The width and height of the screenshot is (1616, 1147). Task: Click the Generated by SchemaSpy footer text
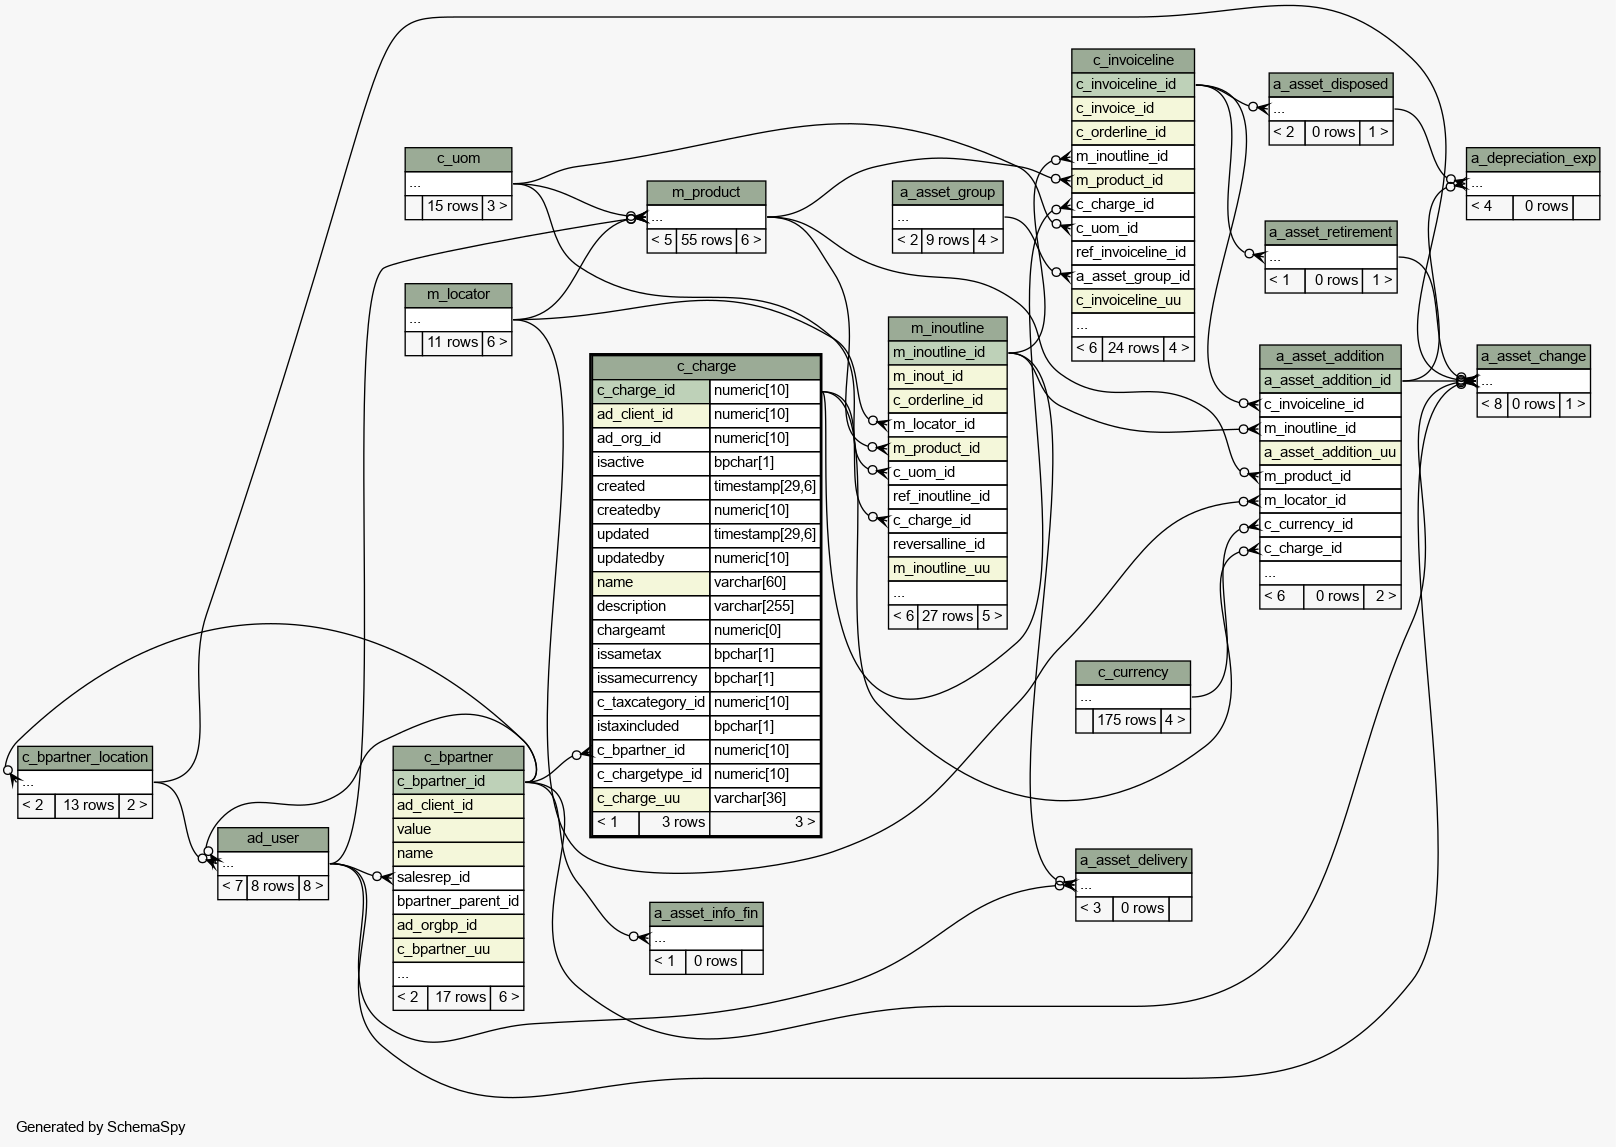[x=101, y=1127]
